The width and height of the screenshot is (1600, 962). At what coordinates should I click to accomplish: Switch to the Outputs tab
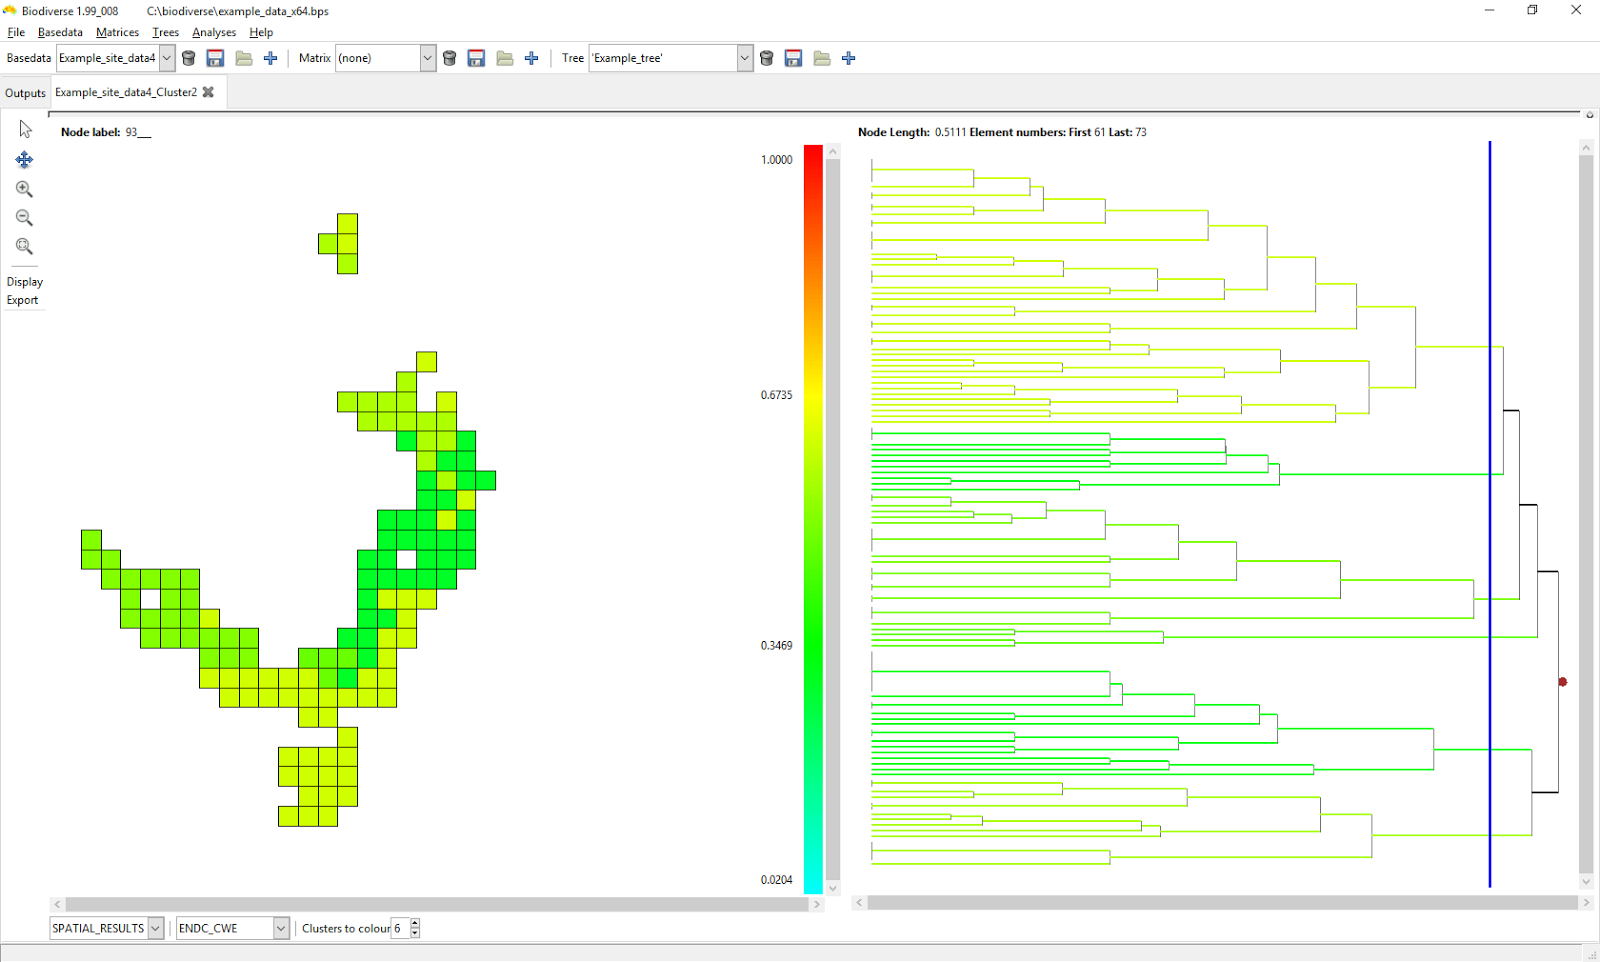[x=25, y=92]
